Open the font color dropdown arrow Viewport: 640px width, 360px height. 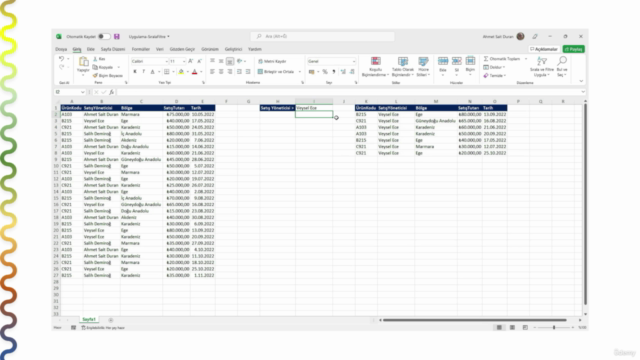tap(201, 72)
